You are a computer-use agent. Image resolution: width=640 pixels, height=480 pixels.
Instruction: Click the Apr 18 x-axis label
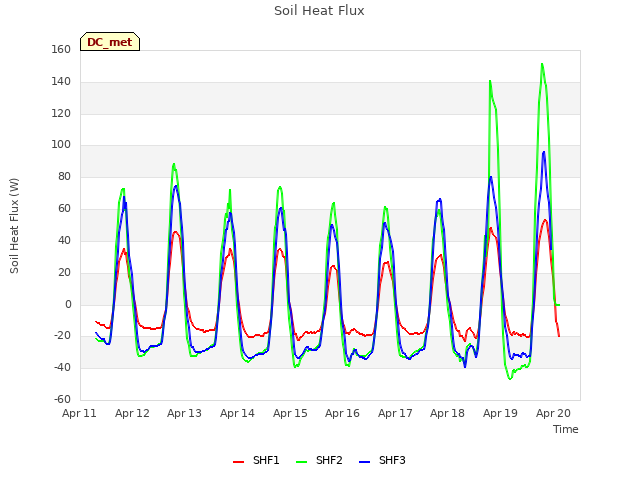click(x=447, y=413)
